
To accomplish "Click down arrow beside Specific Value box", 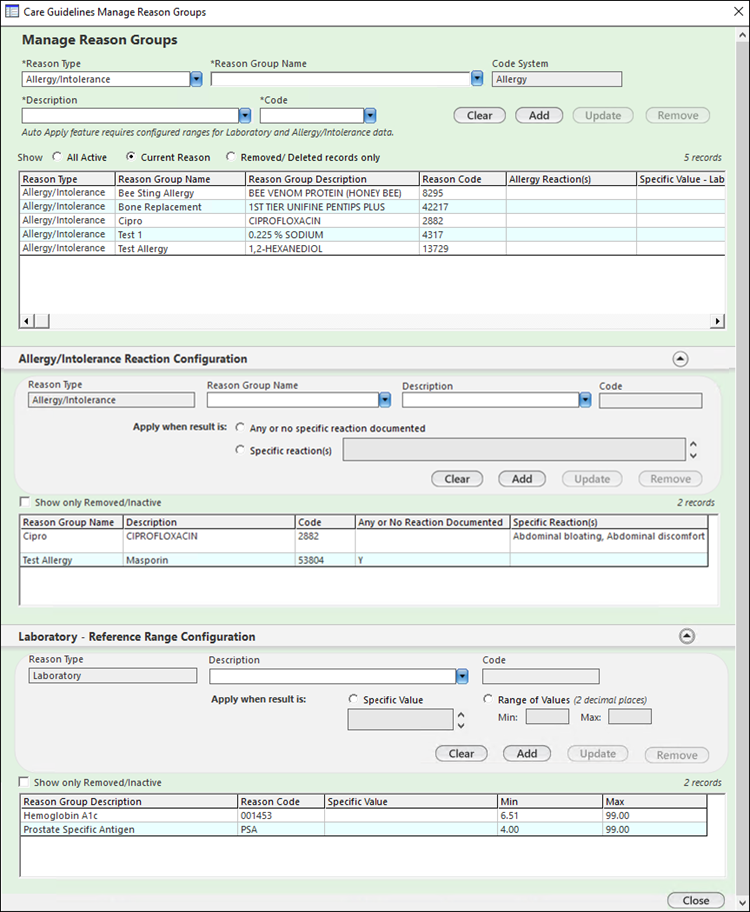I will (461, 725).
